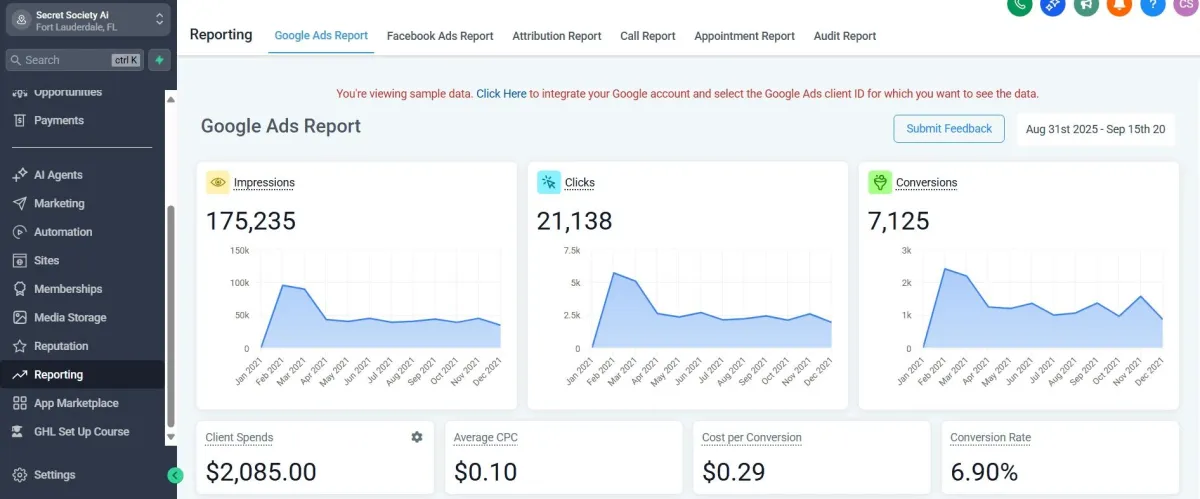Click the Settings gear icon in sidebar

19,475
